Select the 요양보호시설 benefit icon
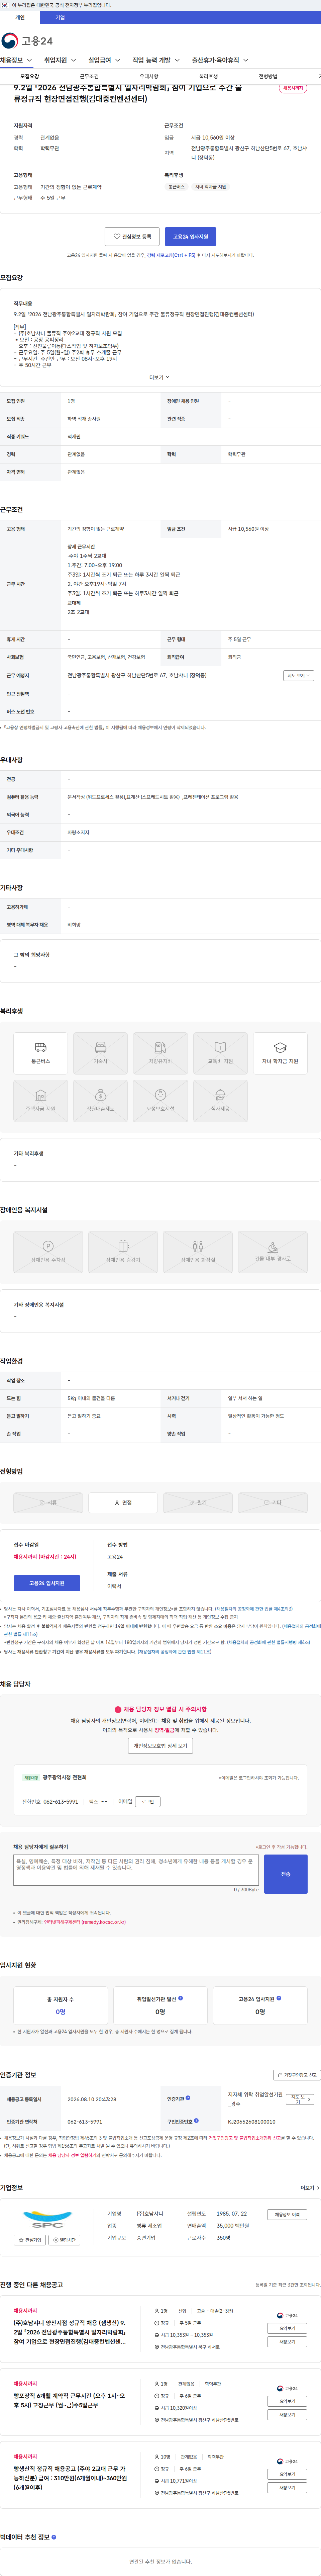321x2576 pixels. click(x=160, y=1101)
